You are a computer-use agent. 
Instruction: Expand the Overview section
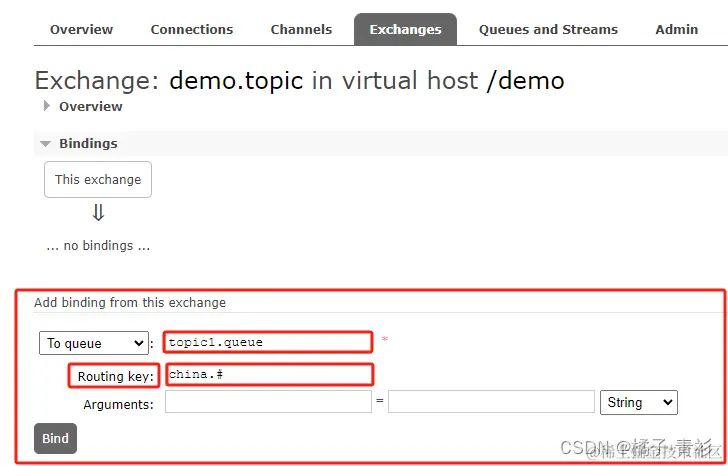[x=84, y=106]
